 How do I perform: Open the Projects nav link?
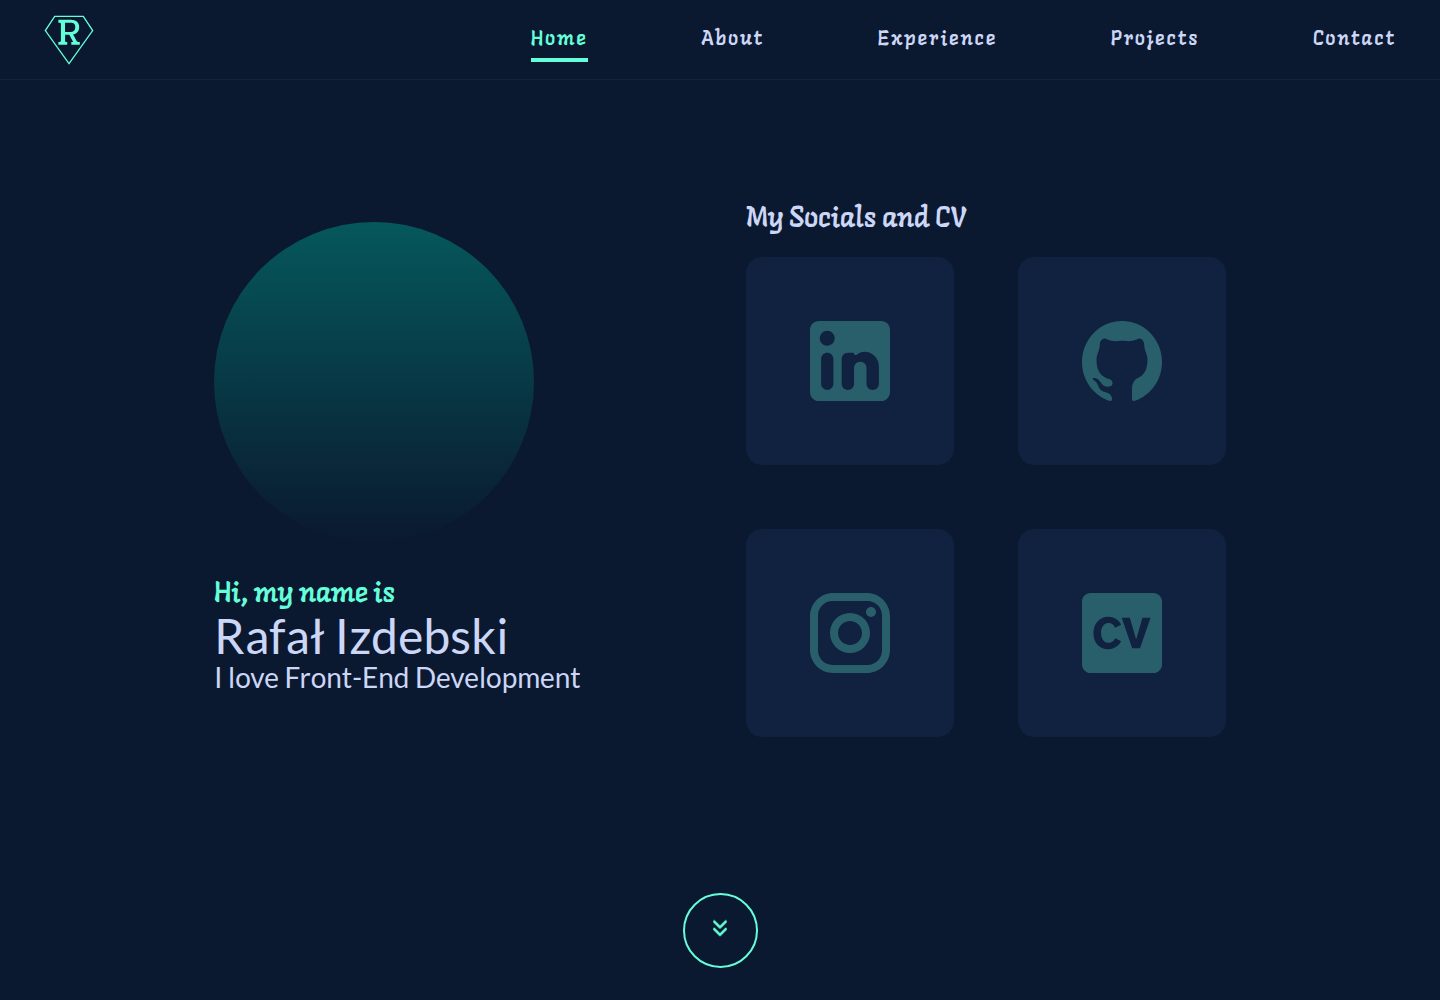(x=1154, y=38)
